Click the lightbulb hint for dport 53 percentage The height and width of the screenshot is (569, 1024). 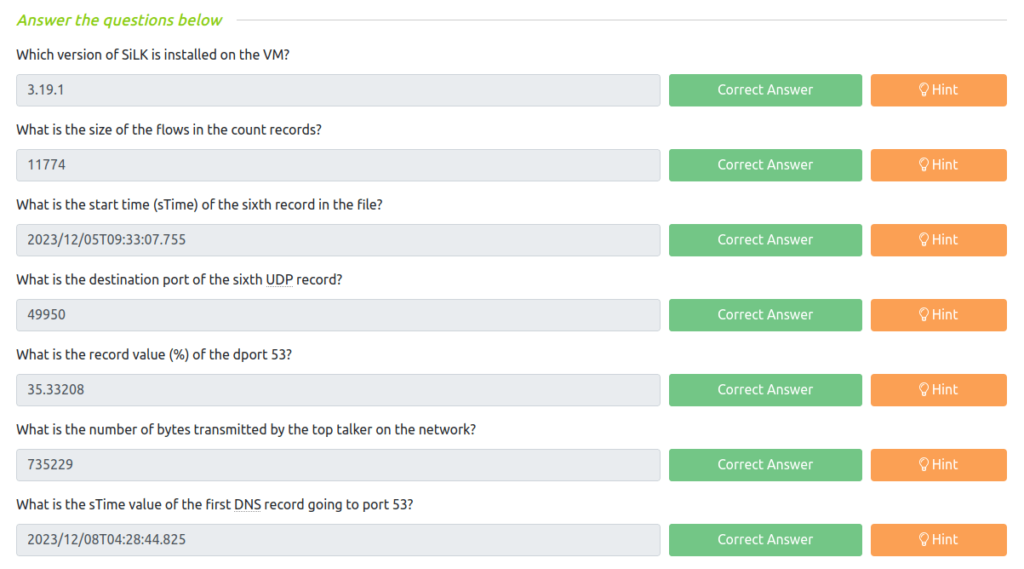click(x=938, y=390)
